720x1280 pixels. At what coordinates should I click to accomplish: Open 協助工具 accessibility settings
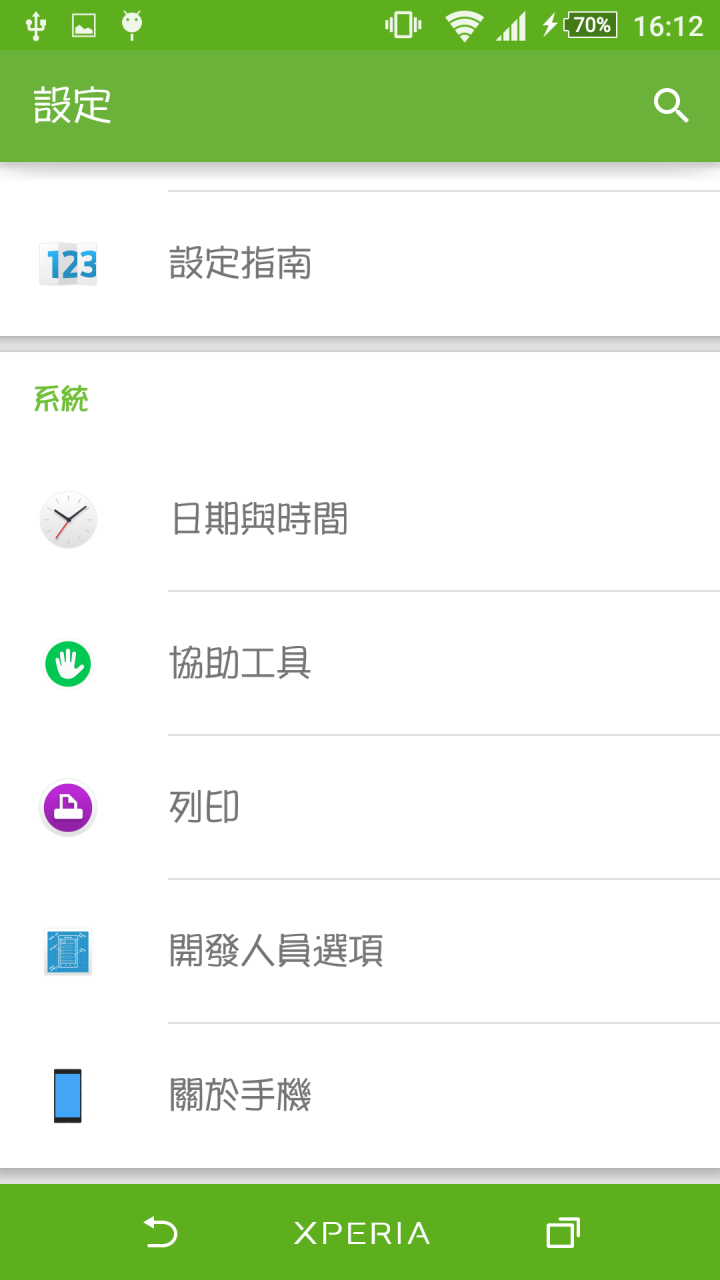click(x=360, y=663)
